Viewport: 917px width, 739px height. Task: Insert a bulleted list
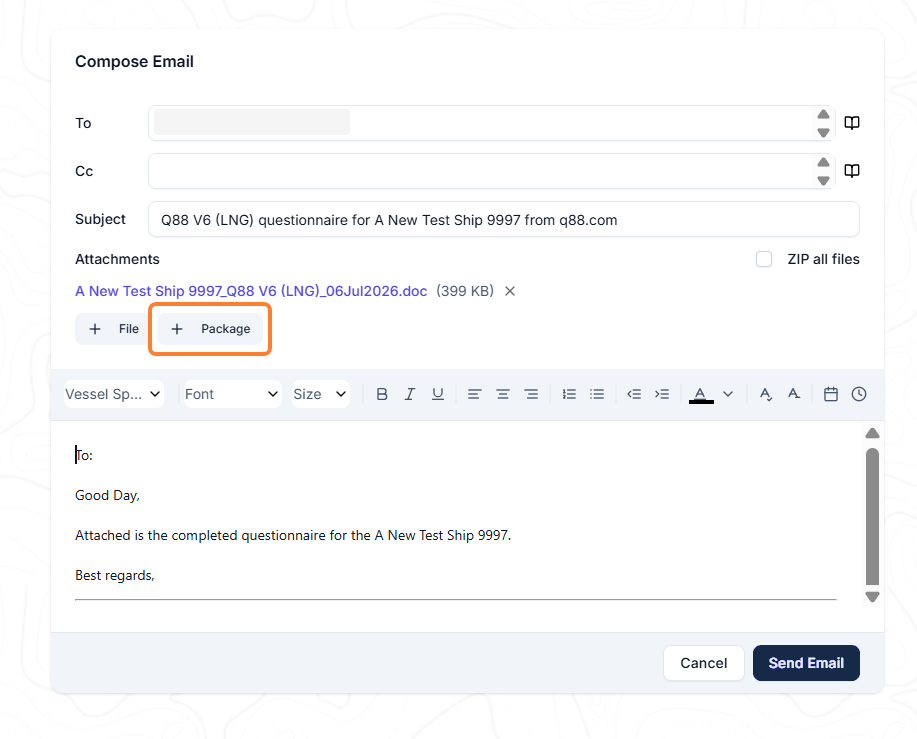pos(597,394)
